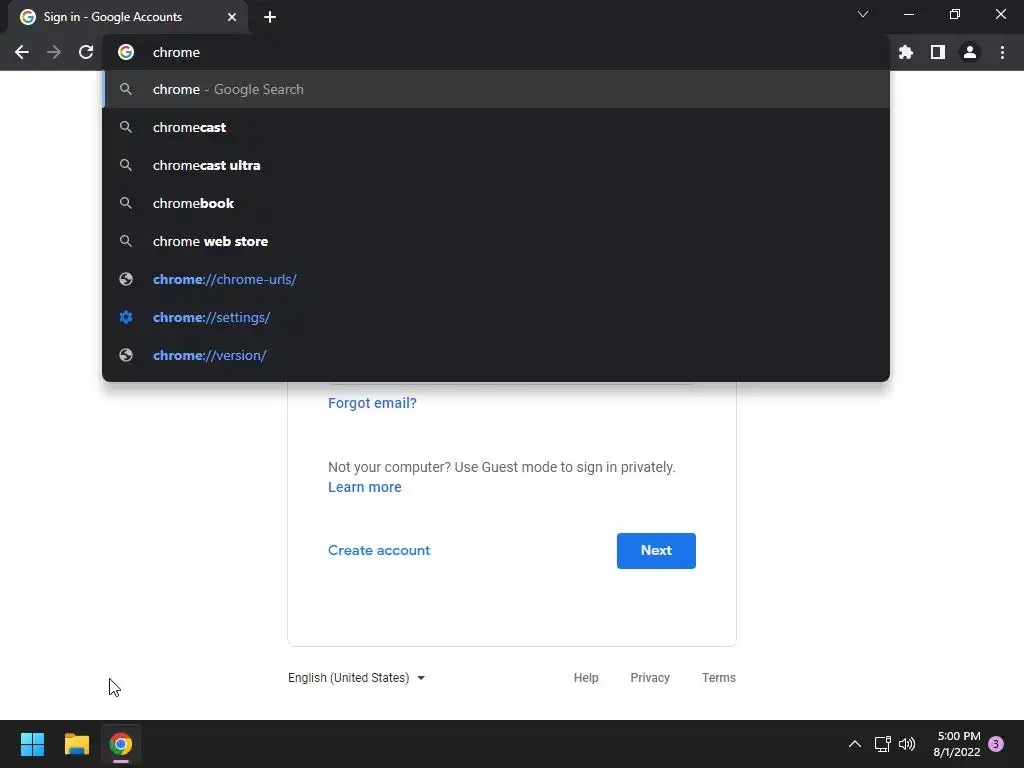The height and width of the screenshot is (768, 1024).
Task: Click the forward navigation arrow
Action: pyautogui.click(x=54, y=52)
